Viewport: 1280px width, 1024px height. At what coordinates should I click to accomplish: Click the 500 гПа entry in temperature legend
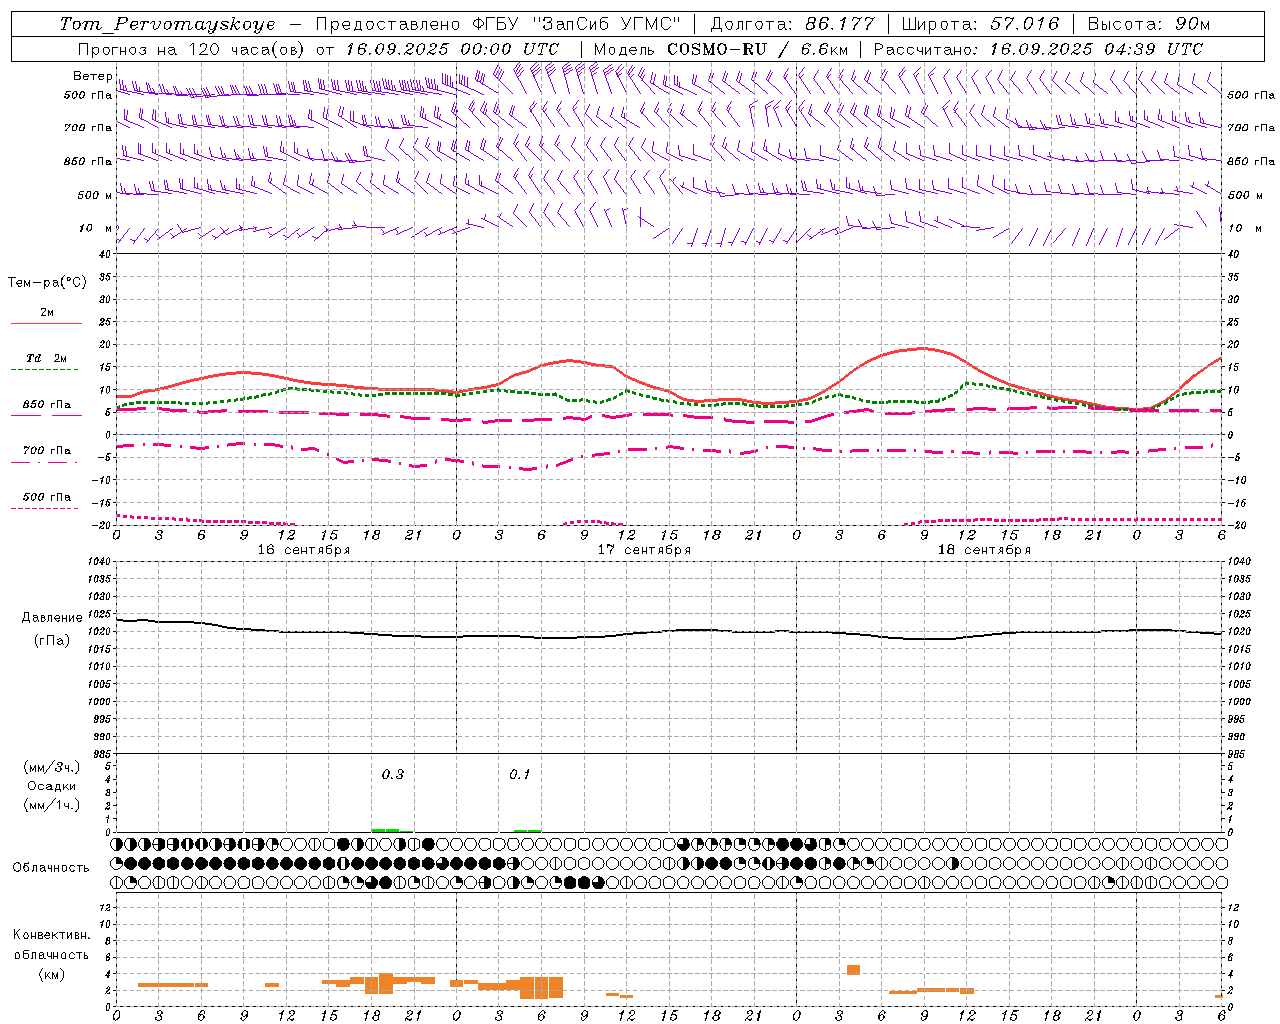click(x=47, y=497)
